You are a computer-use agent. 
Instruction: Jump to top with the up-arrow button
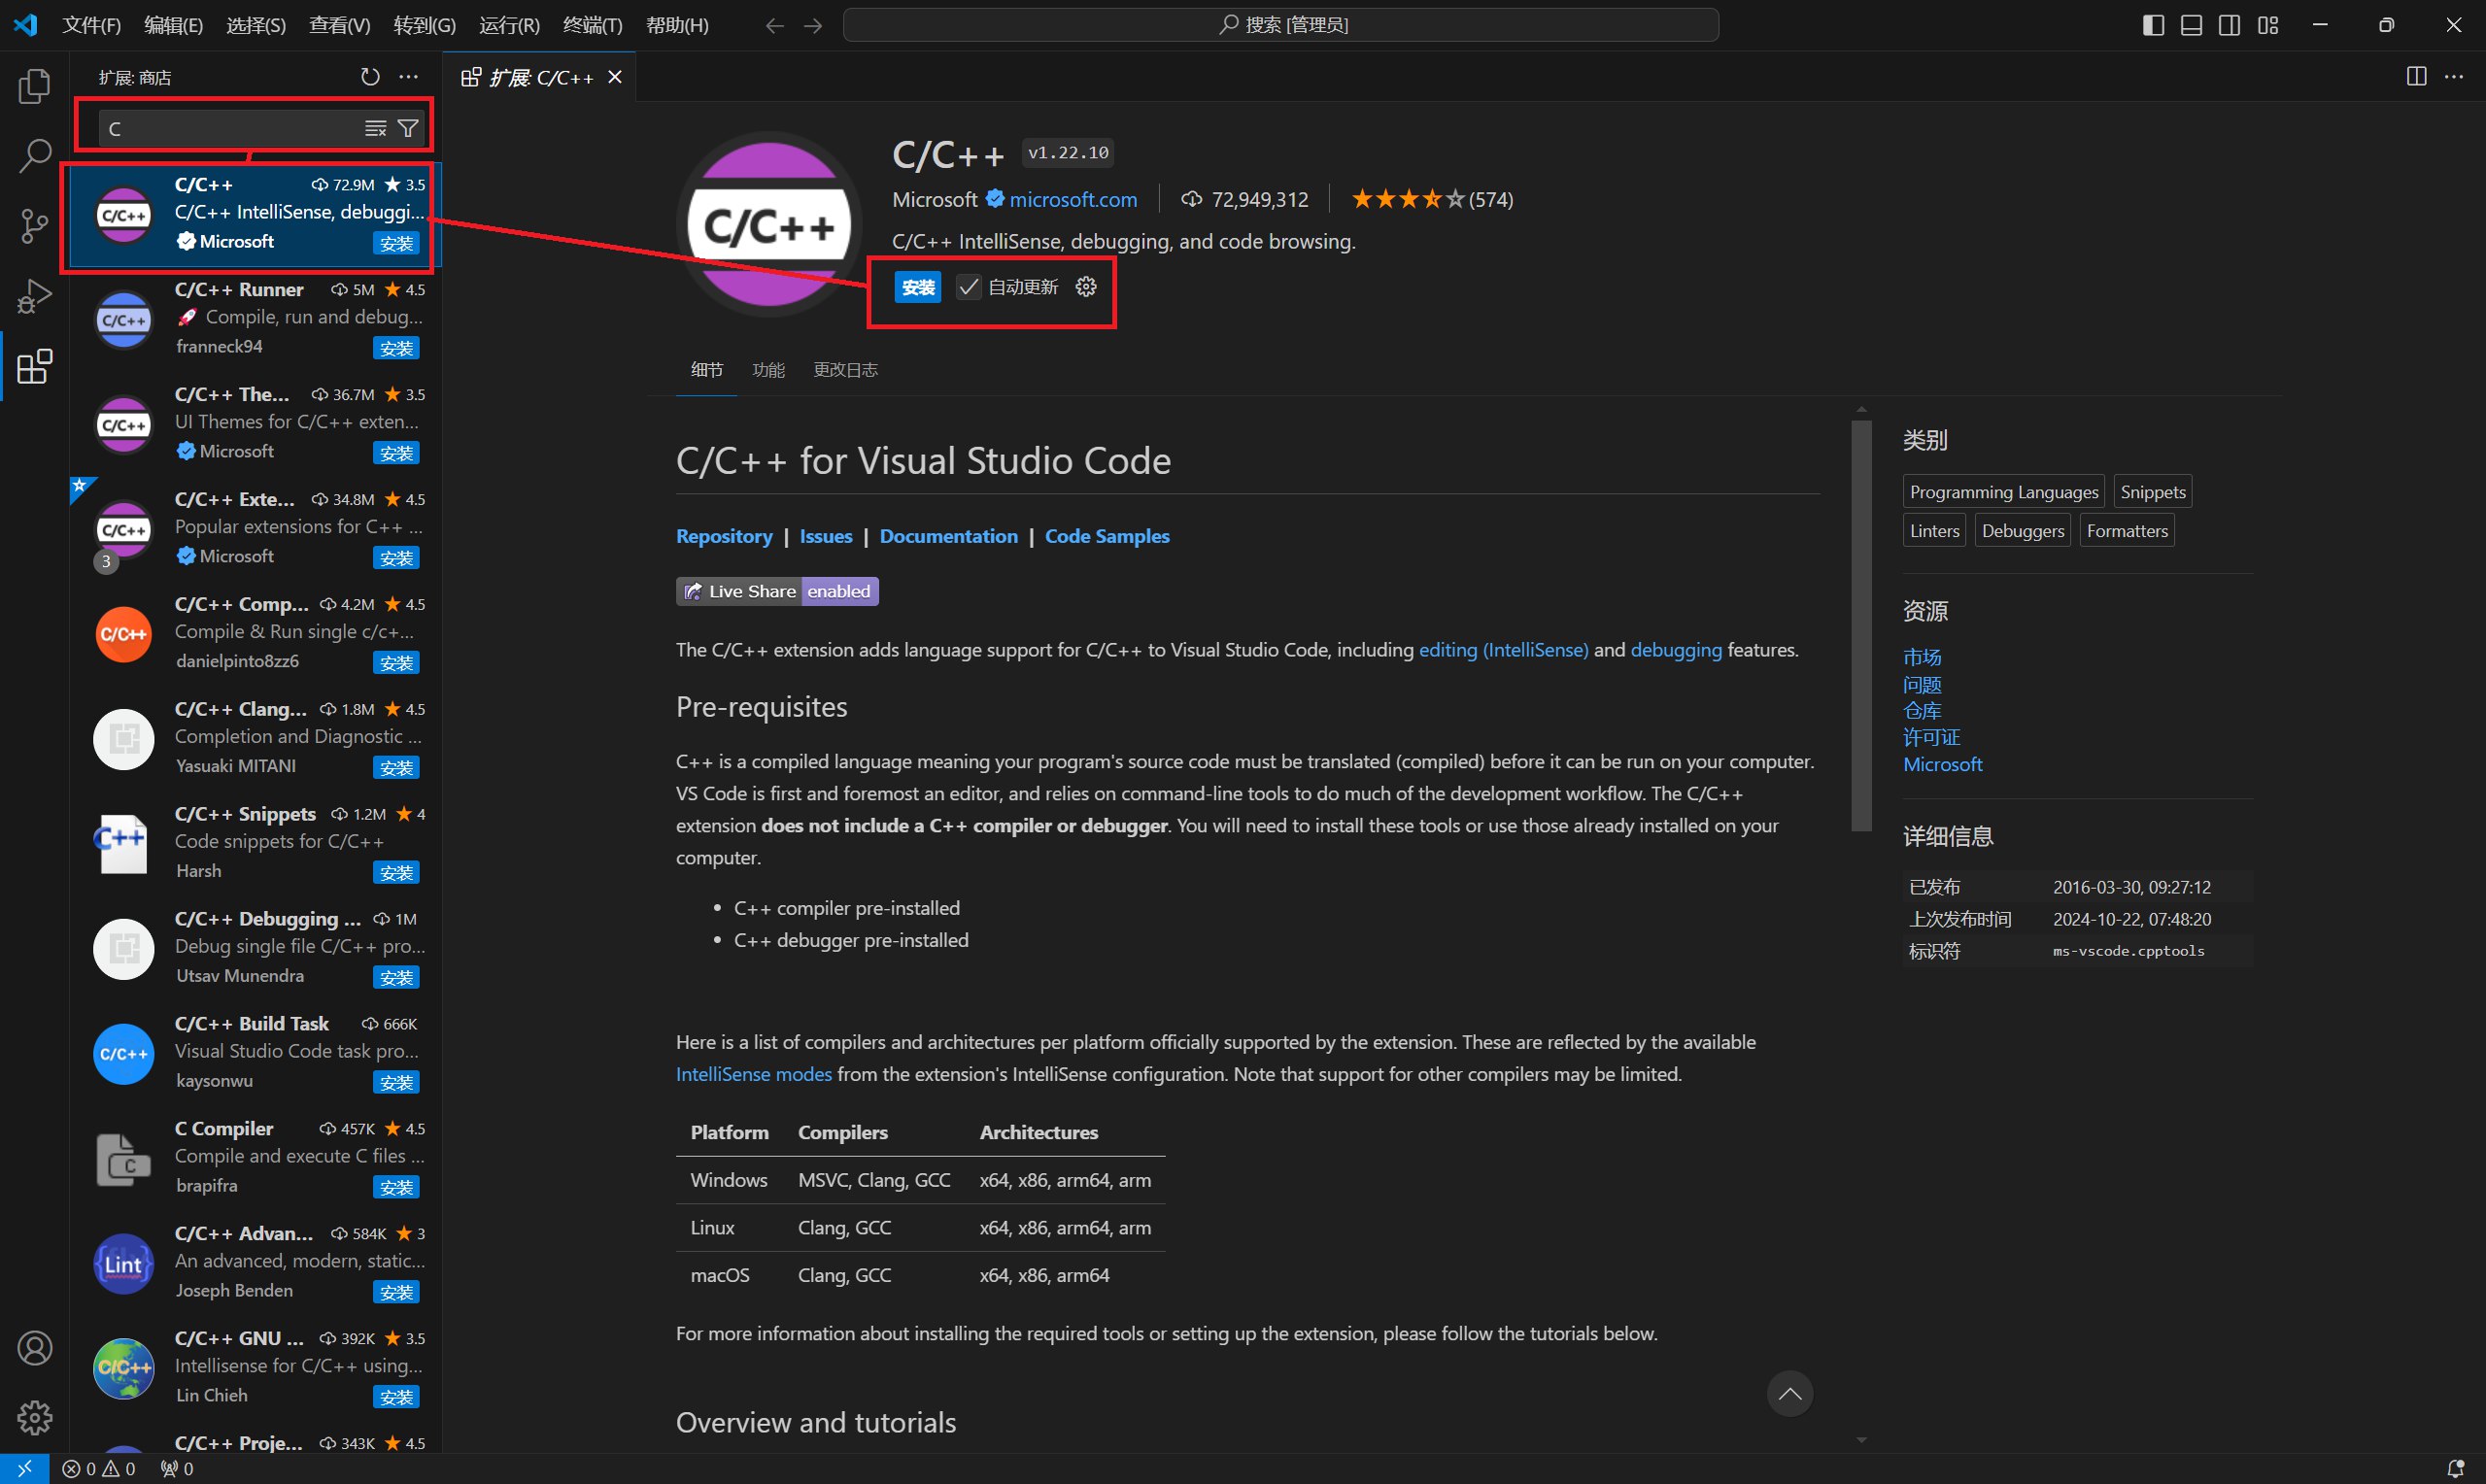pos(1790,1394)
